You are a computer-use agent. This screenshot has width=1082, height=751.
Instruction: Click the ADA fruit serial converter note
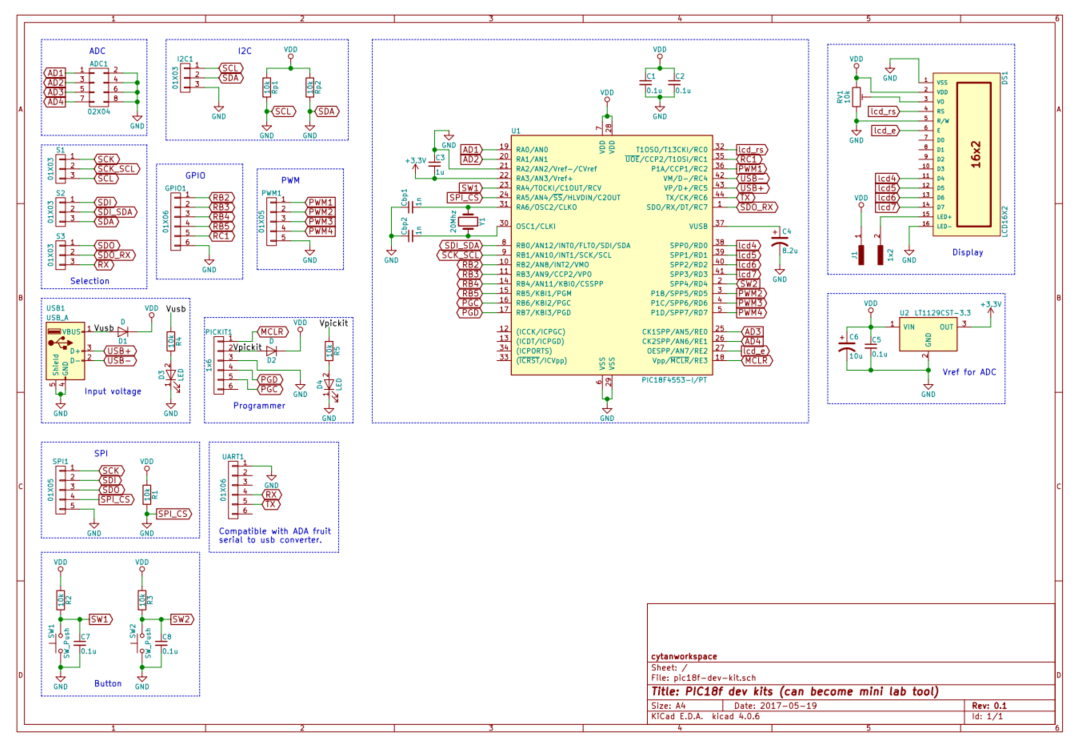pyautogui.click(x=275, y=535)
